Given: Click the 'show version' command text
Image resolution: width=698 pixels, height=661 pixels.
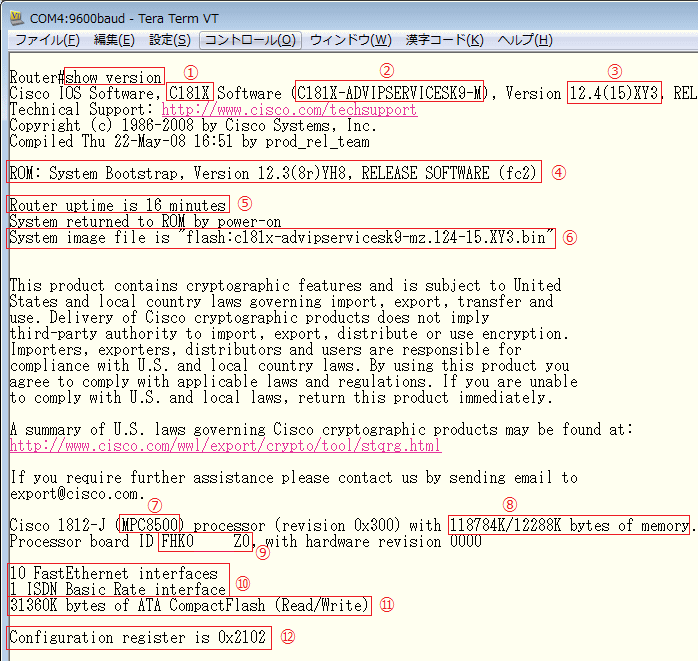Looking at the screenshot, I should pyautogui.click(x=114, y=77).
